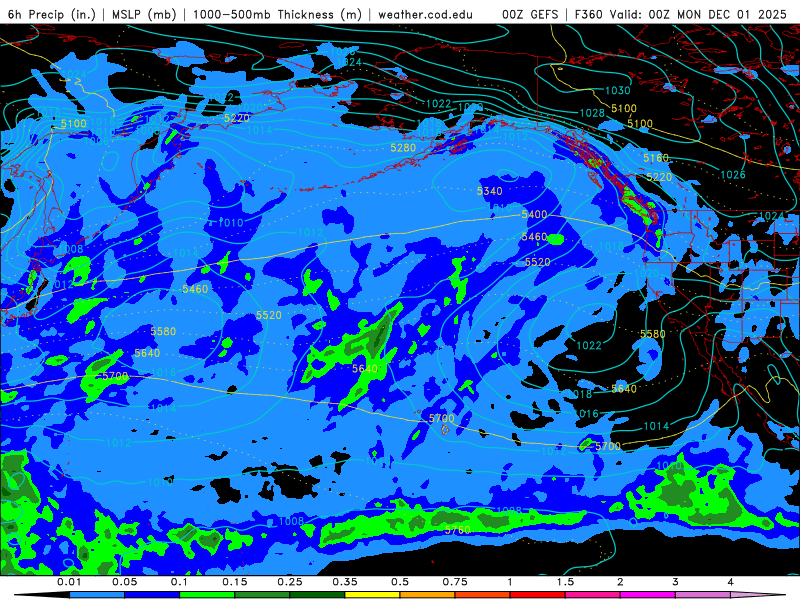Click the "1028" pressure contour label
The image size is (800, 600).
592,113
